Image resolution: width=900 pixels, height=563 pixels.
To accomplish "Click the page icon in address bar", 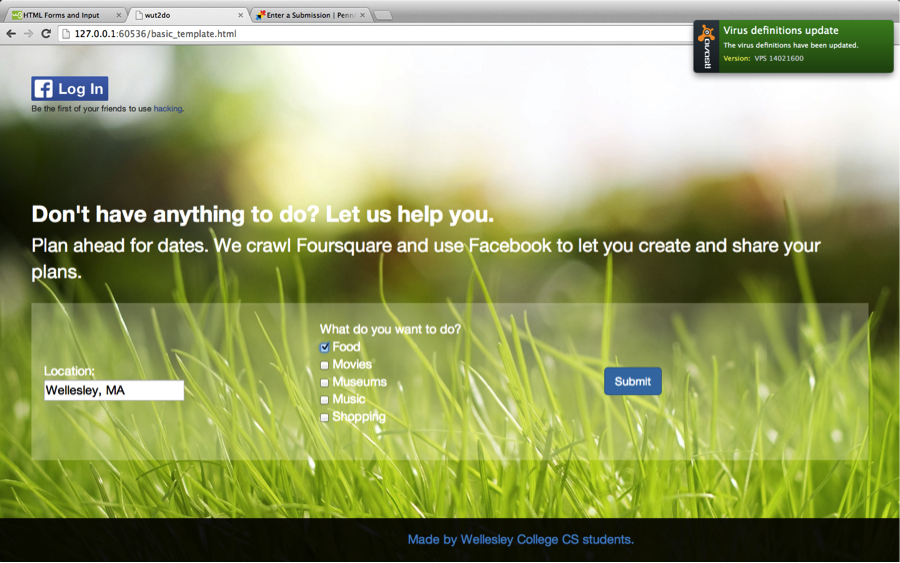I will pos(66,34).
